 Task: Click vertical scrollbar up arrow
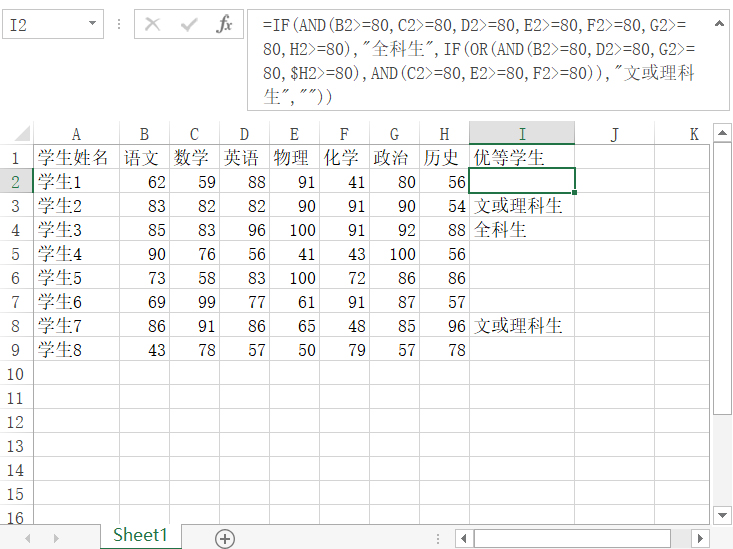[x=722, y=133]
